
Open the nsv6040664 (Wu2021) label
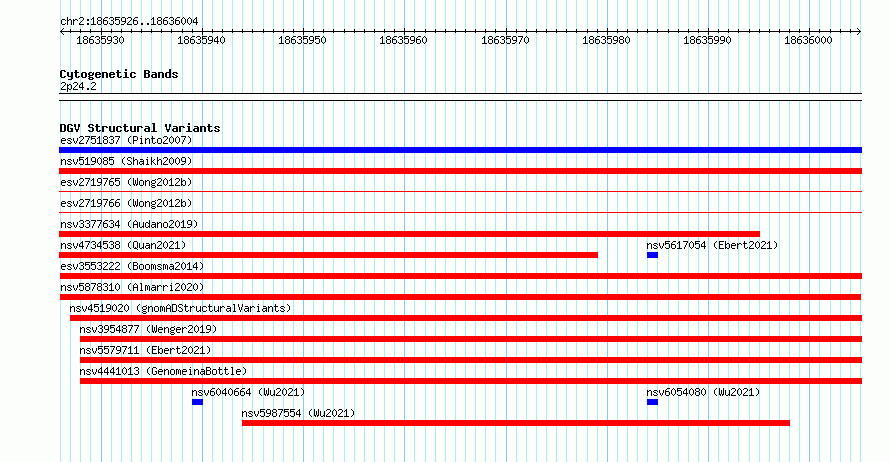(x=248, y=392)
